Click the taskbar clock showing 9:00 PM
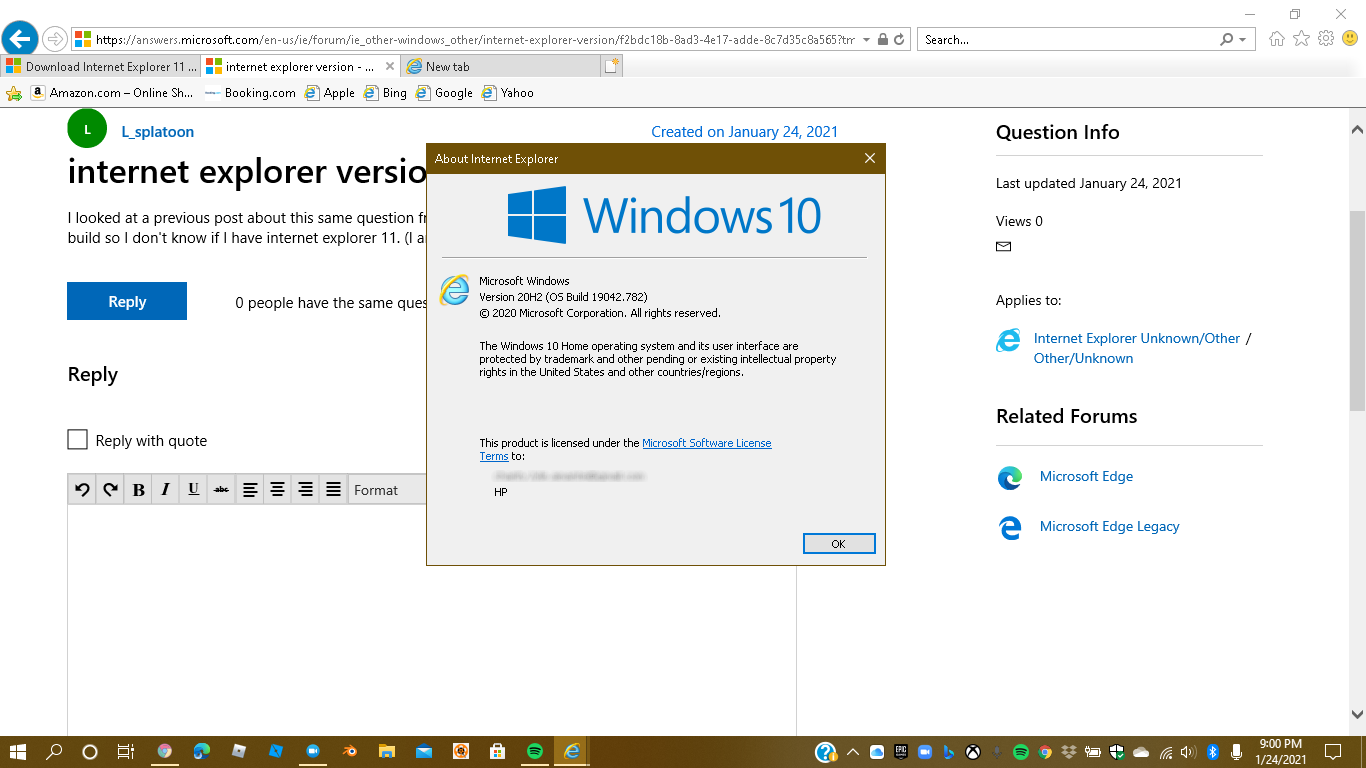Image resolution: width=1366 pixels, height=768 pixels. [x=1280, y=752]
